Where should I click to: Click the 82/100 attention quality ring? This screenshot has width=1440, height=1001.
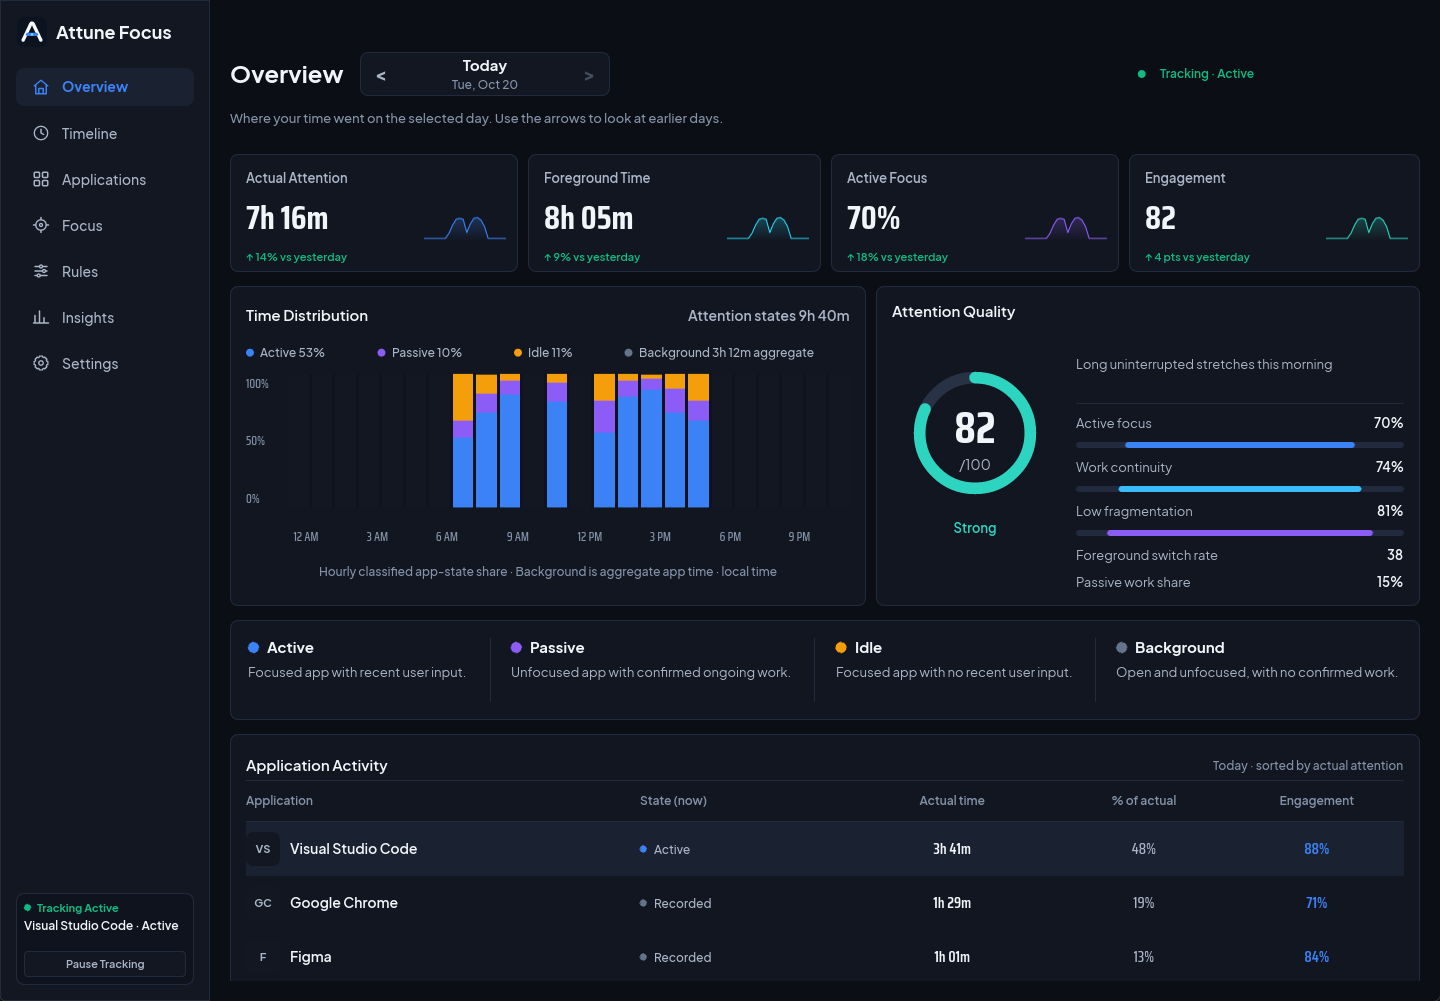(x=975, y=433)
